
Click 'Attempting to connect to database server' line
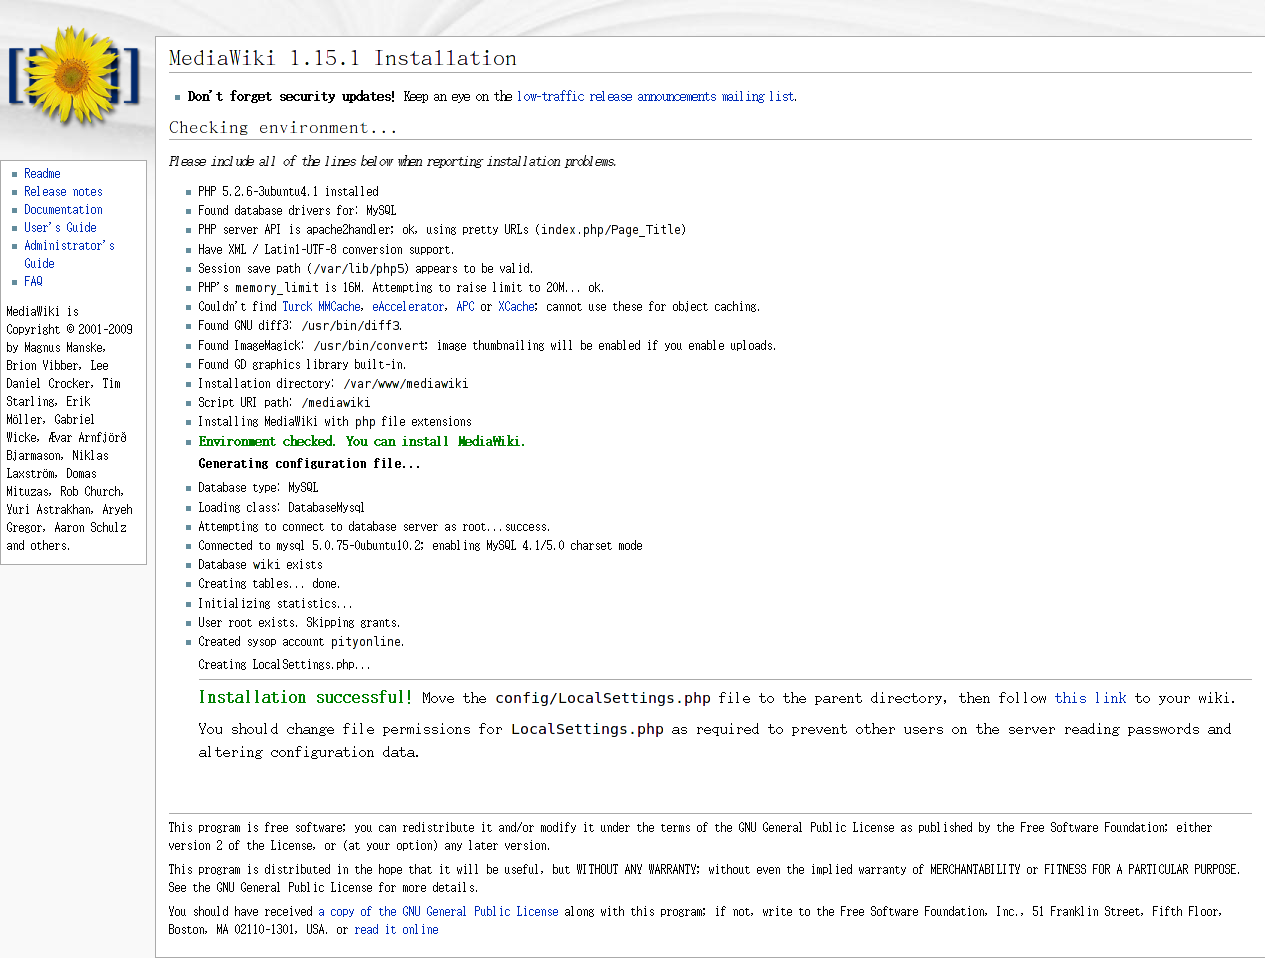[x=374, y=527]
